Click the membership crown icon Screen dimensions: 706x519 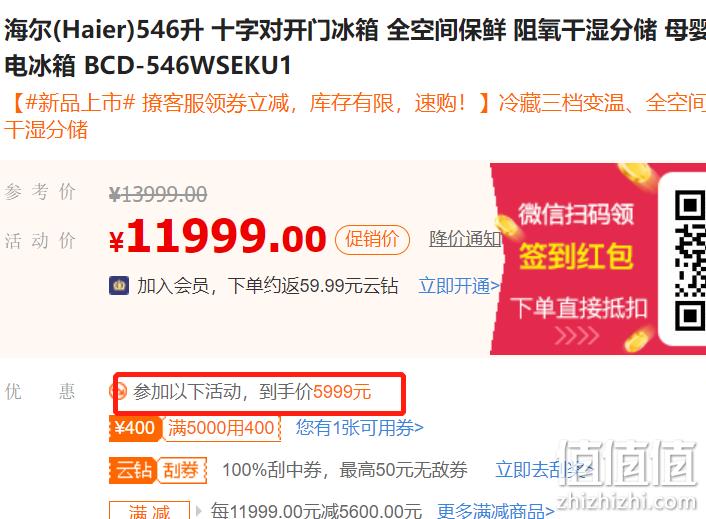point(119,286)
